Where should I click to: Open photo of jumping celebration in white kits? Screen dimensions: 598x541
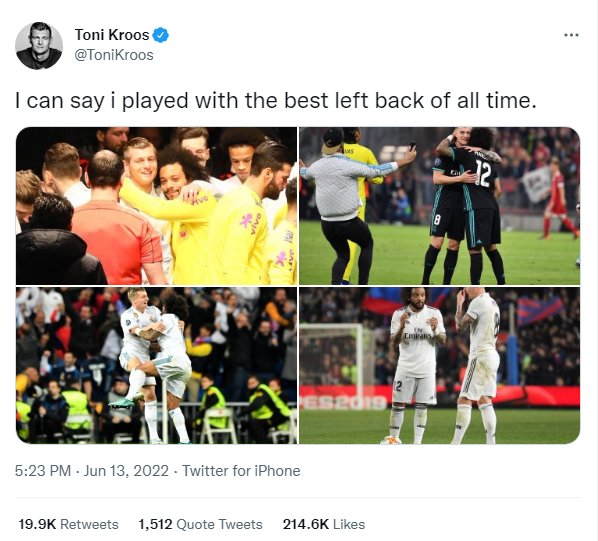coord(156,365)
